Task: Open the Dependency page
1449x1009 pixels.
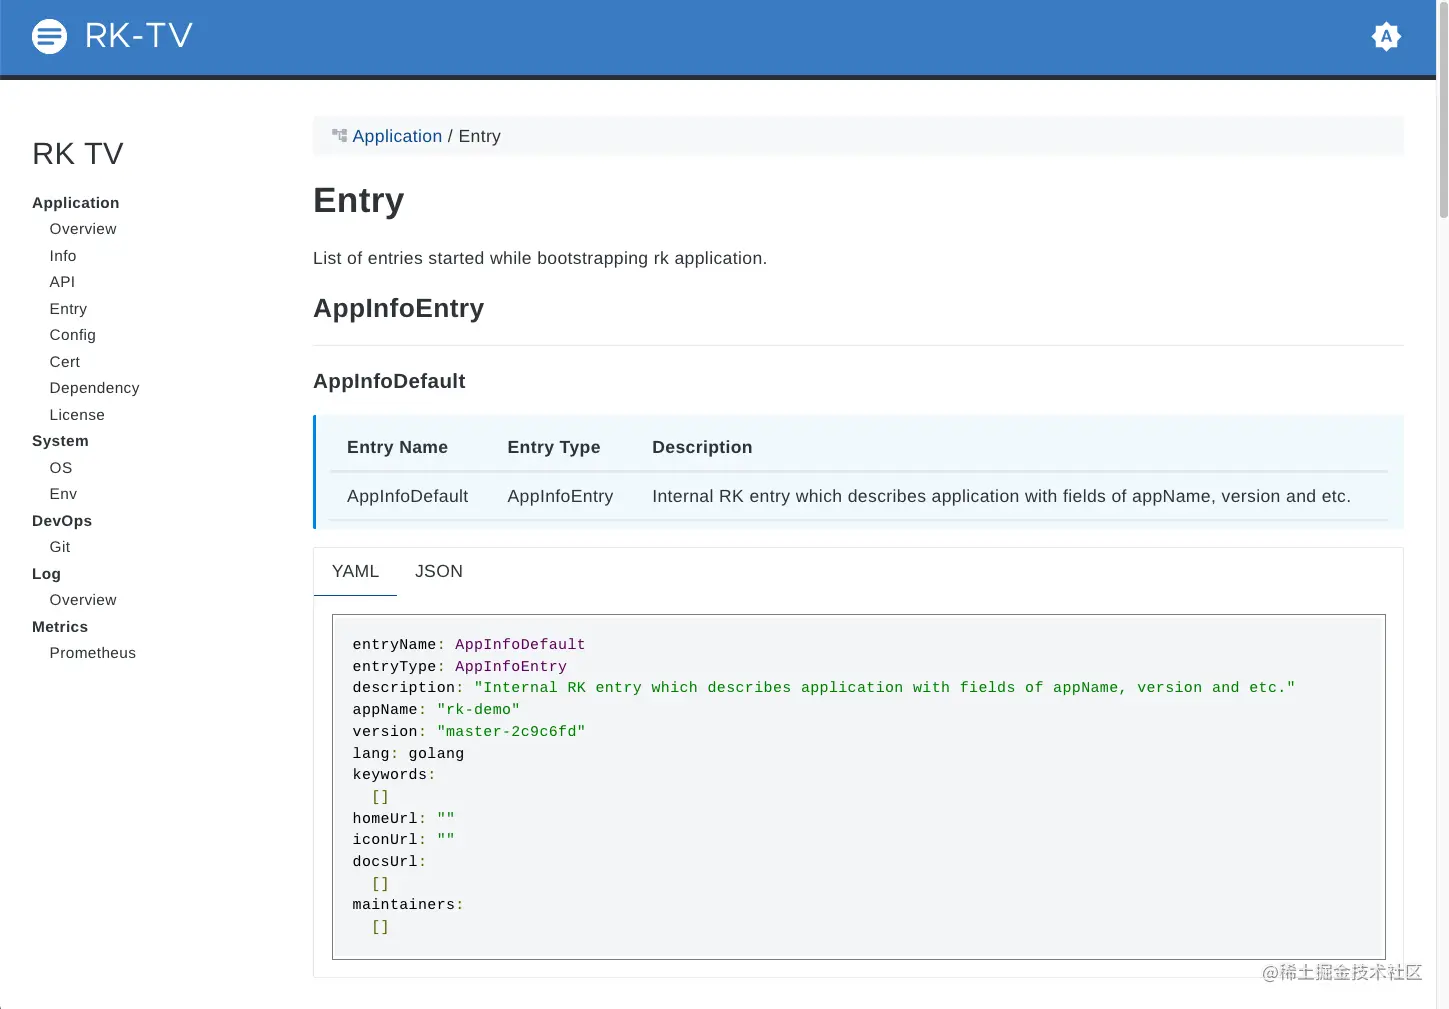Action: (95, 388)
